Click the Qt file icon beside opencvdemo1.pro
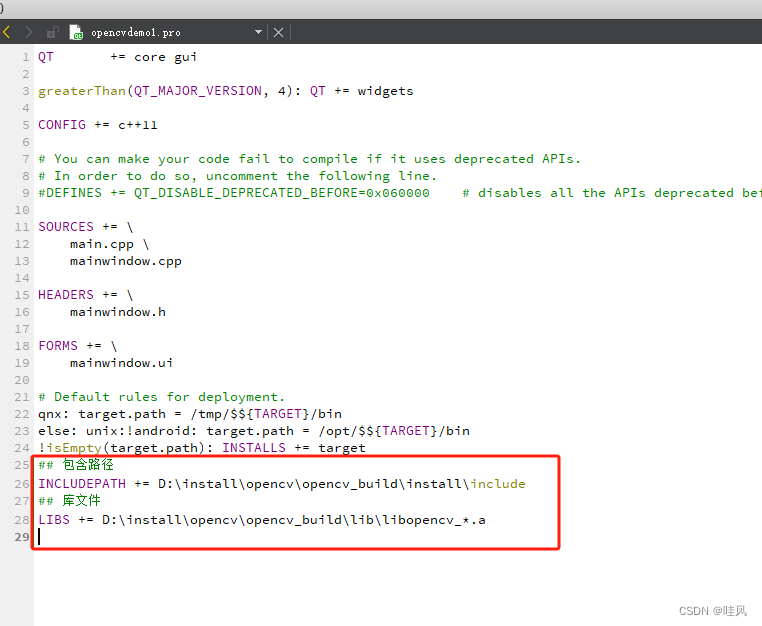 (76, 33)
